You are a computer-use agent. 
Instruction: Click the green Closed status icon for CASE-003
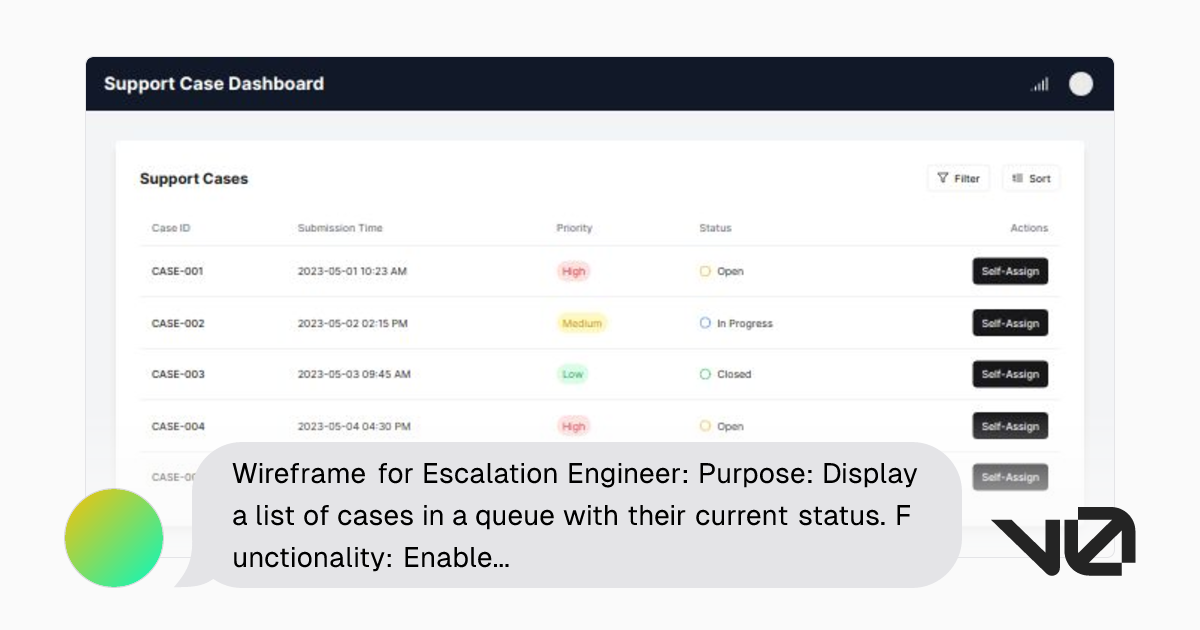click(x=704, y=374)
